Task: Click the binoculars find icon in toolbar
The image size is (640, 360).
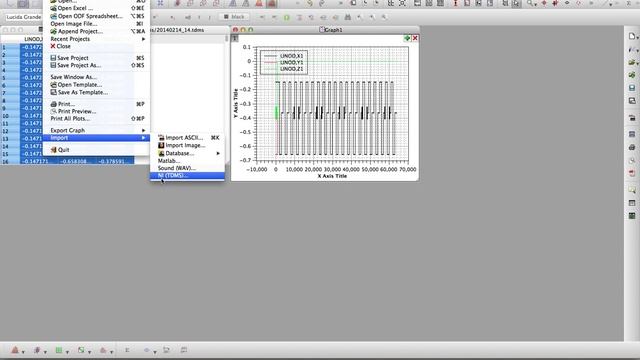Action: tap(348, 17)
